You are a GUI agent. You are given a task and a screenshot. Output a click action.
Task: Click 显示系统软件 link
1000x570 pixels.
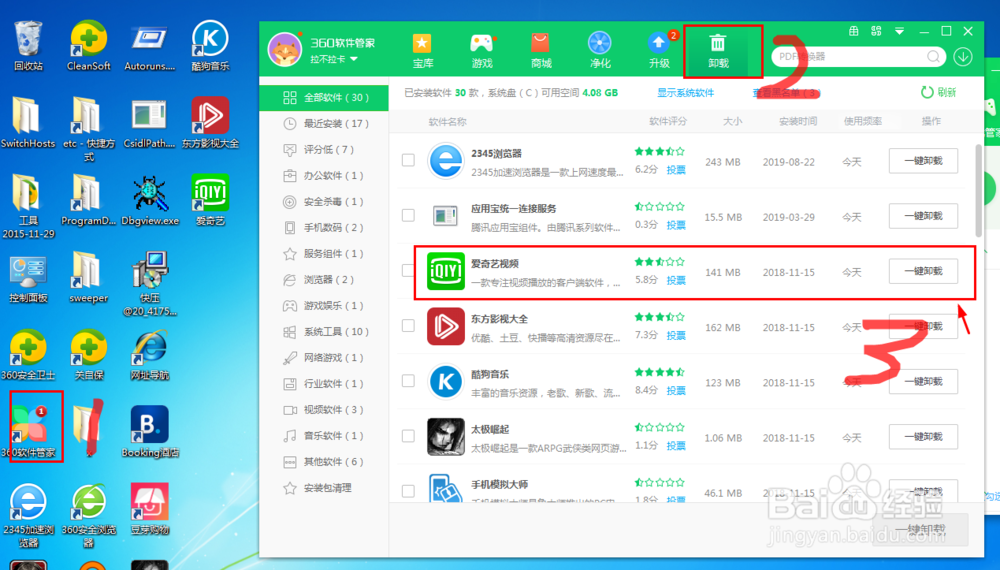pos(686,93)
